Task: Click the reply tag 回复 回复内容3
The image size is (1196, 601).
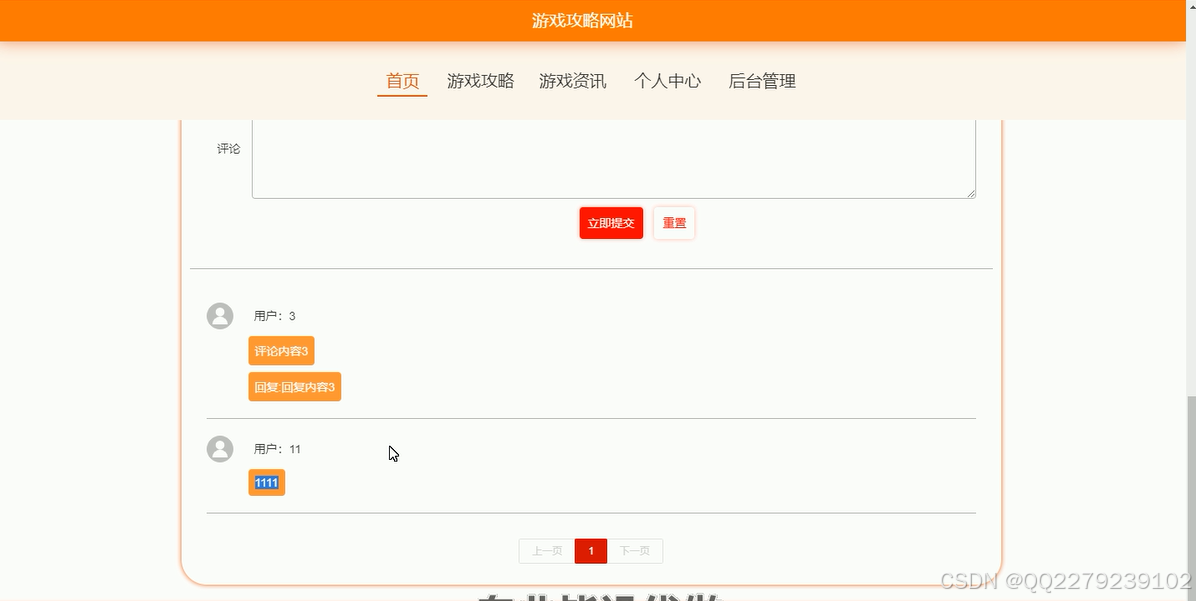Action: (x=294, y=386)
